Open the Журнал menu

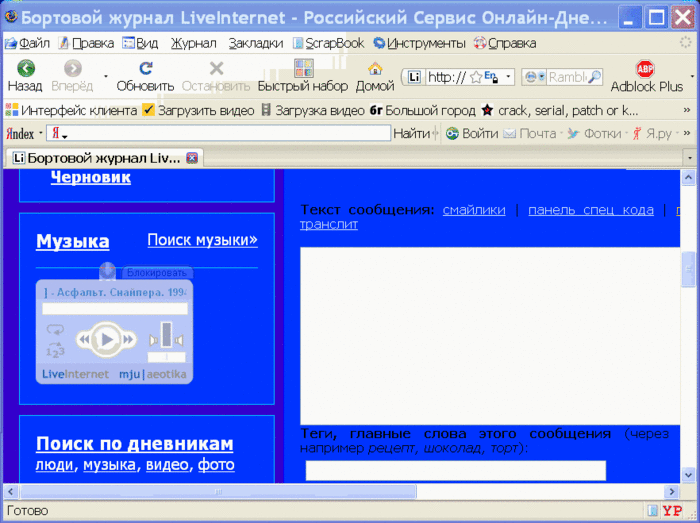click(193, 43)
